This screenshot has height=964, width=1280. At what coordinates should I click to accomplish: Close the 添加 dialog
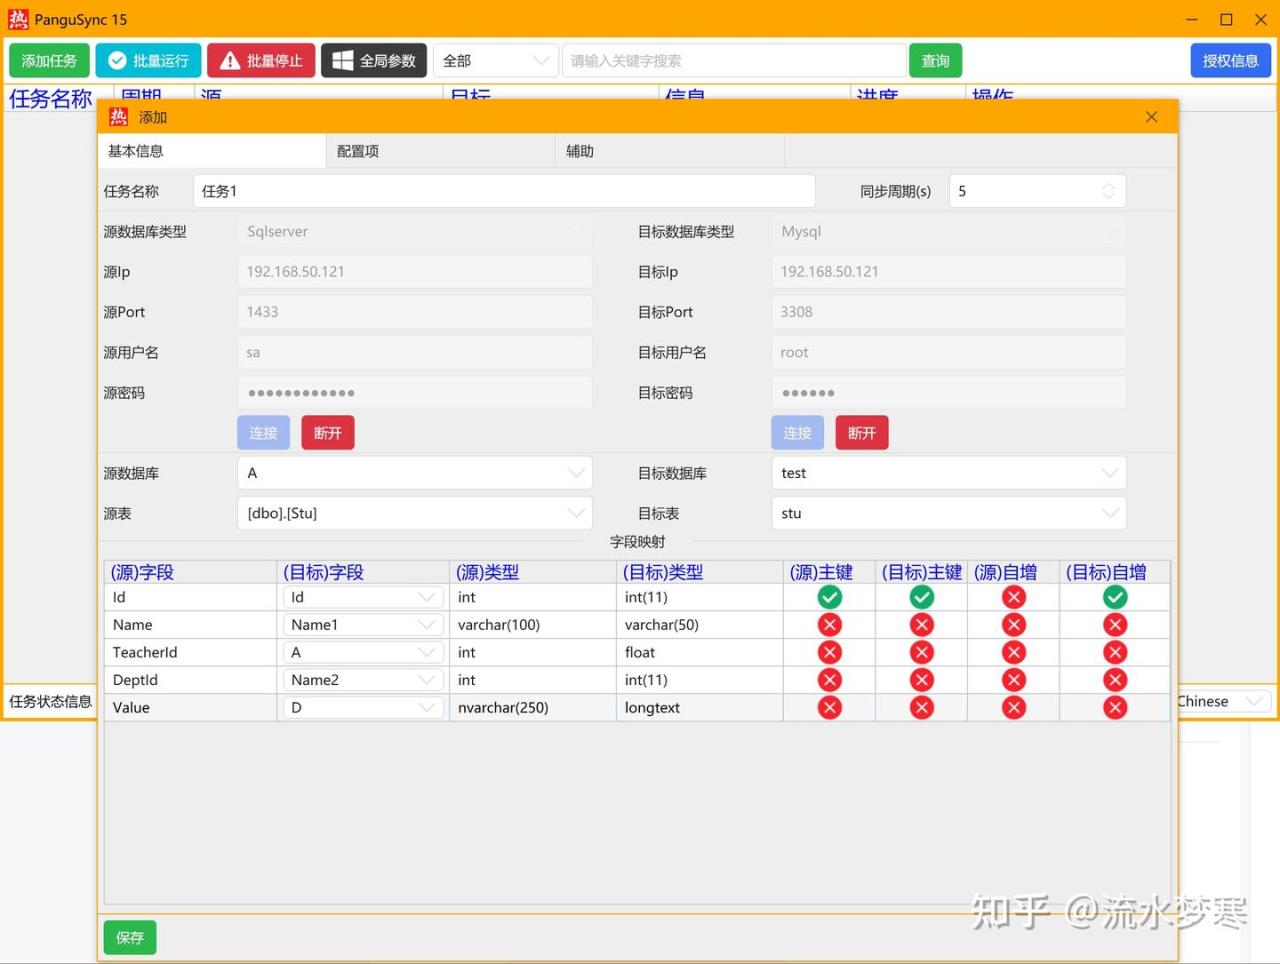pos(1151,117)
